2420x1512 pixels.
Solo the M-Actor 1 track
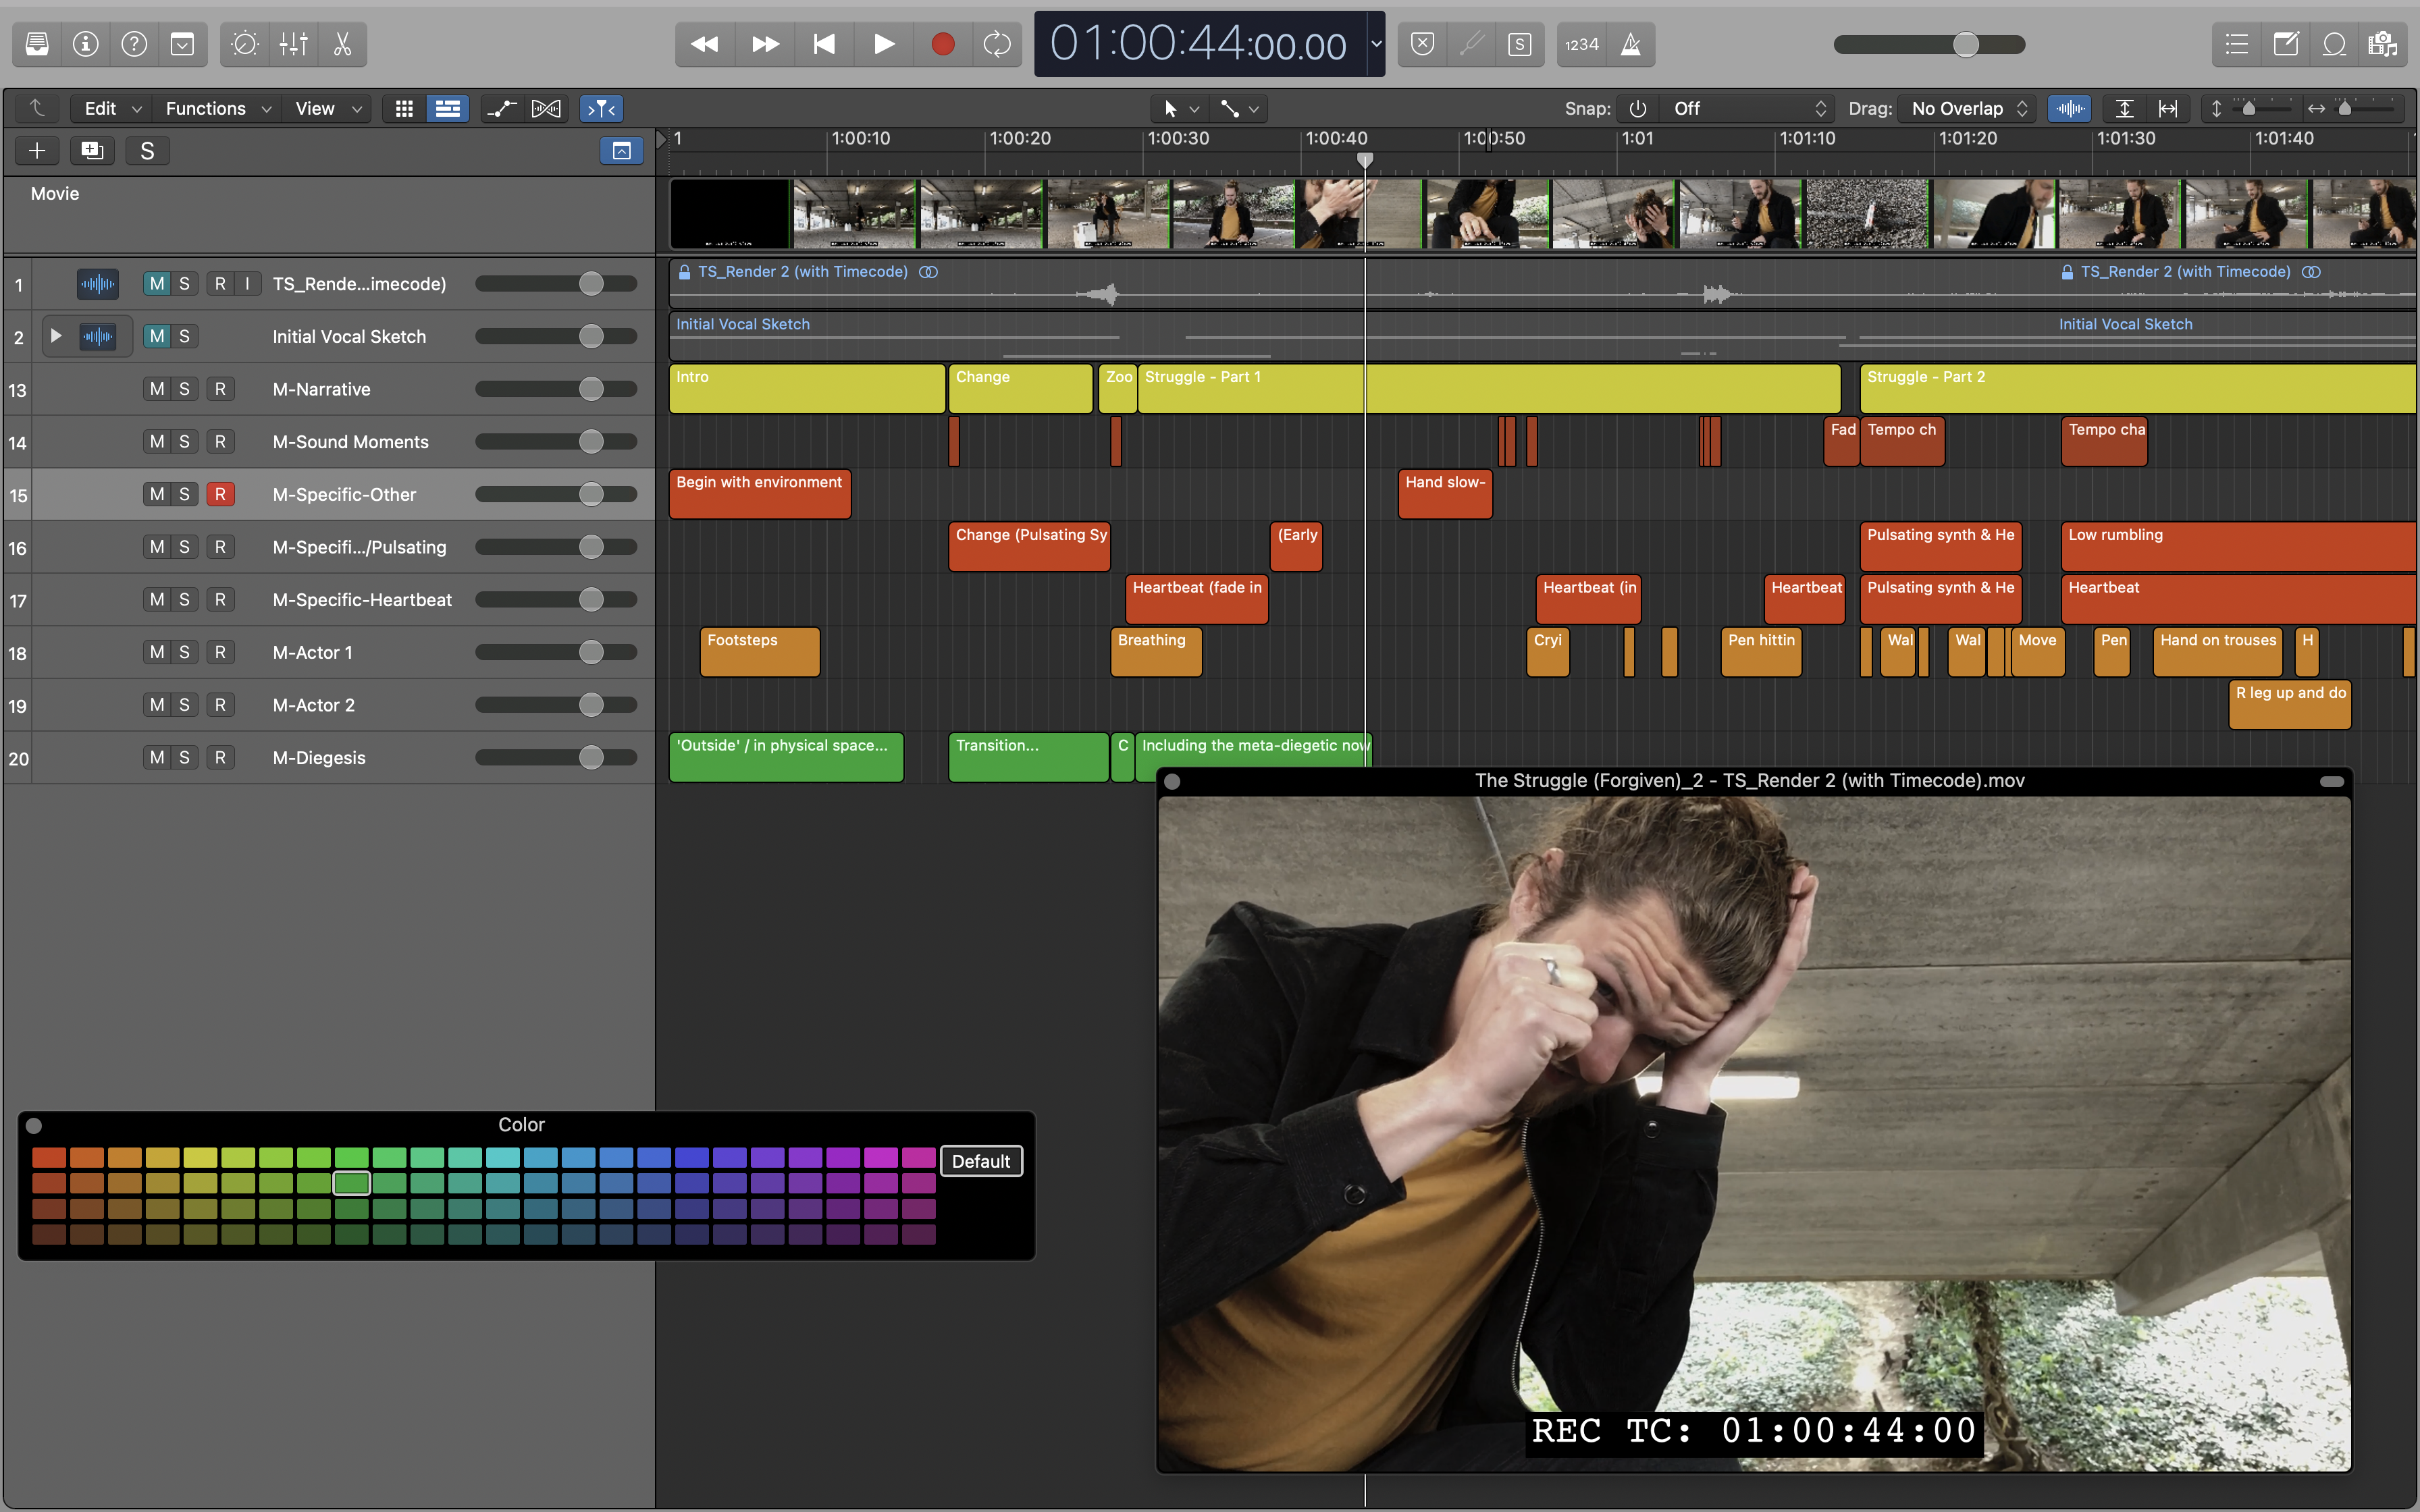pyautogui.click(x=184, y=652)
